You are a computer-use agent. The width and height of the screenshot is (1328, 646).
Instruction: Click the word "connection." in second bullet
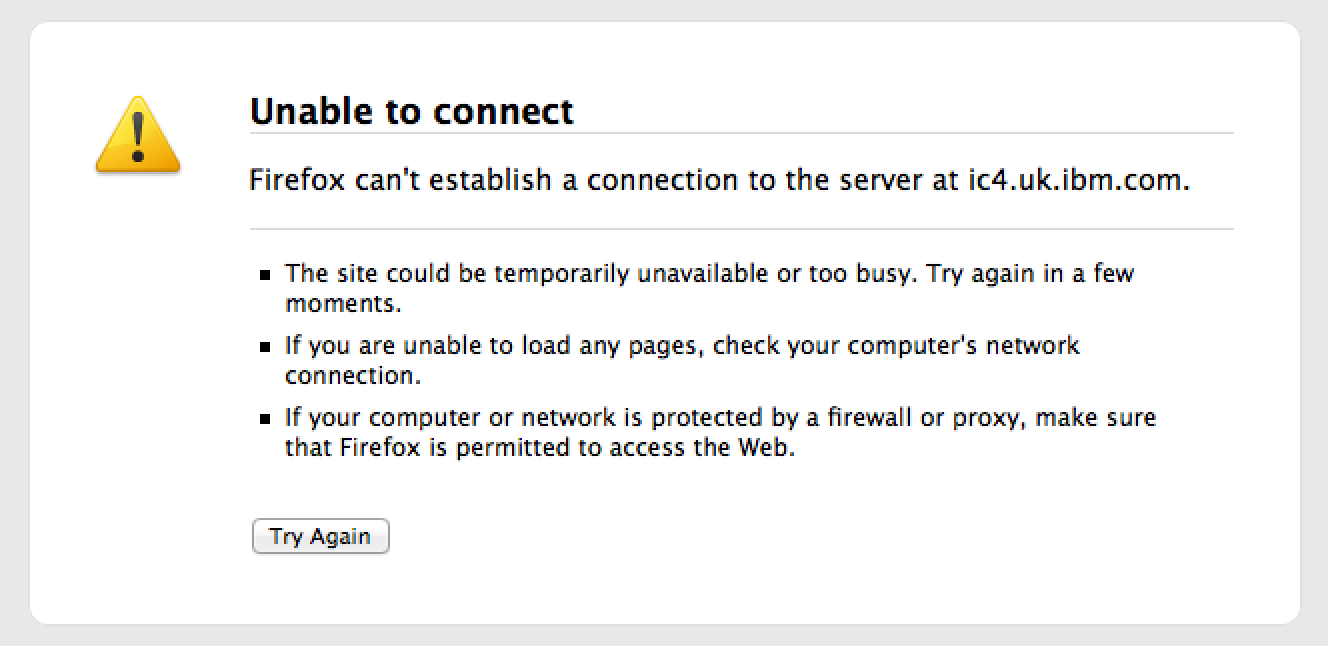tap(352, 376)
